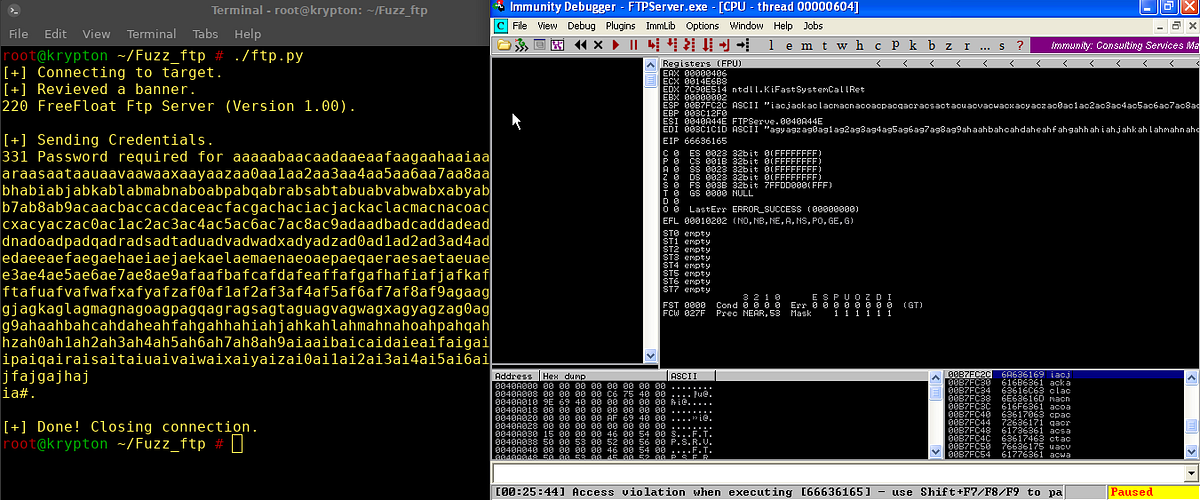Open the Plugins menu
Image resolution: width=1200 pixels, height=500 pixels.
(x=621, y=25)
